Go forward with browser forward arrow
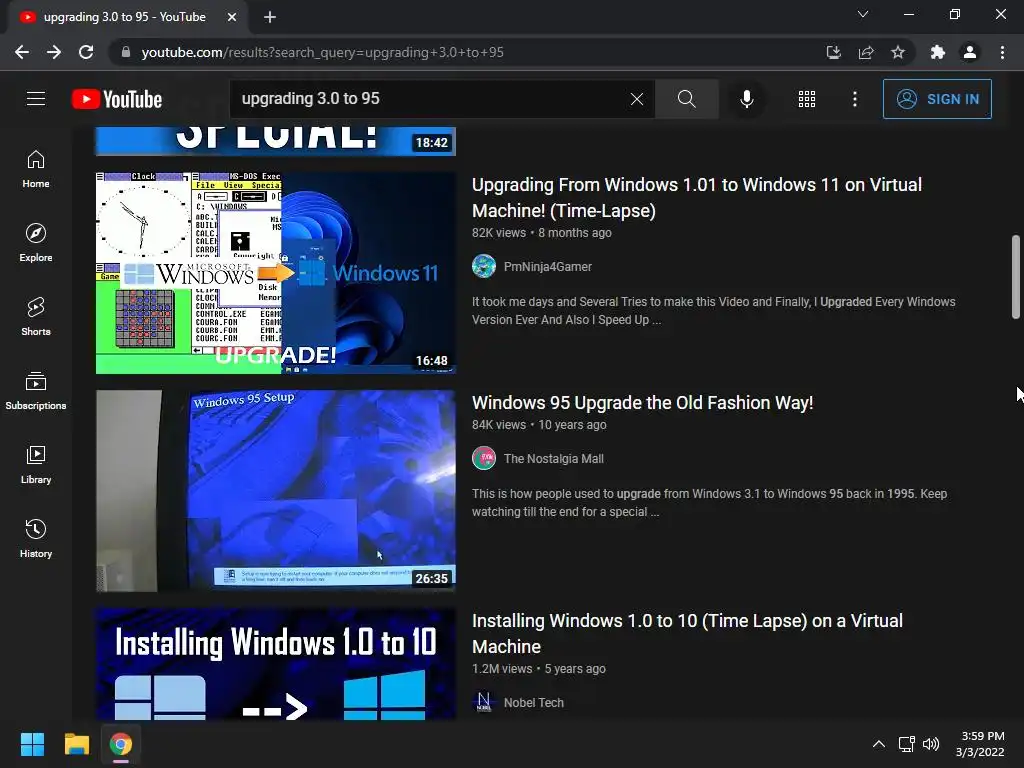Viewport: 1024px width, 768px height. click(54, 52)
